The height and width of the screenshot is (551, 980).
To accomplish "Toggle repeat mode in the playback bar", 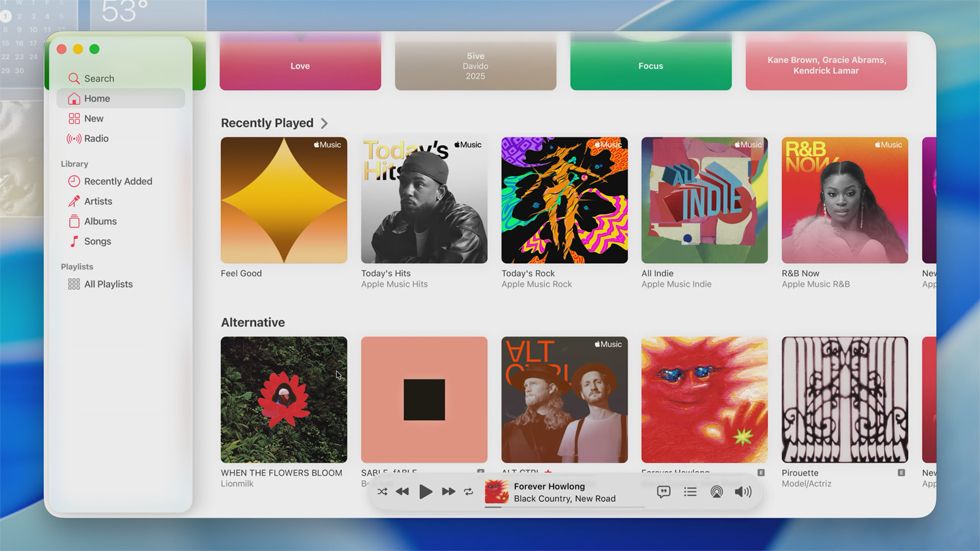I will 468,492.
